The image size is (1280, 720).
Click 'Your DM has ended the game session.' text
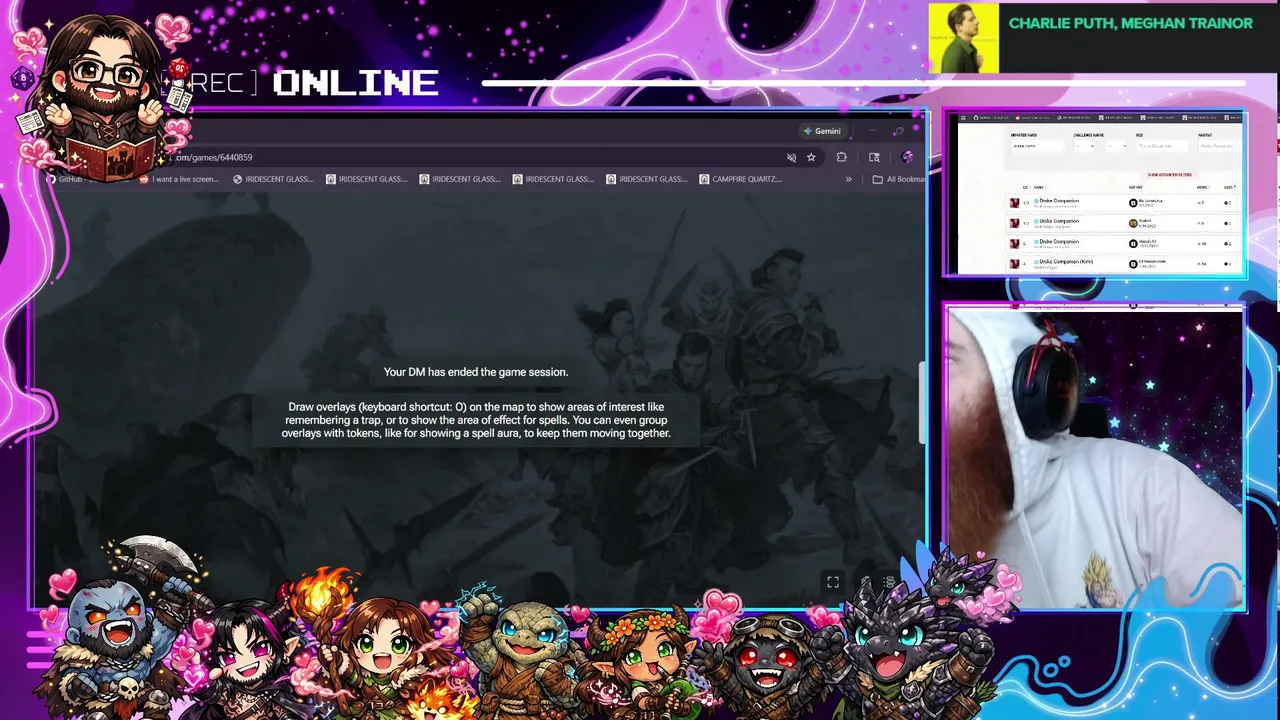[476, 372]
